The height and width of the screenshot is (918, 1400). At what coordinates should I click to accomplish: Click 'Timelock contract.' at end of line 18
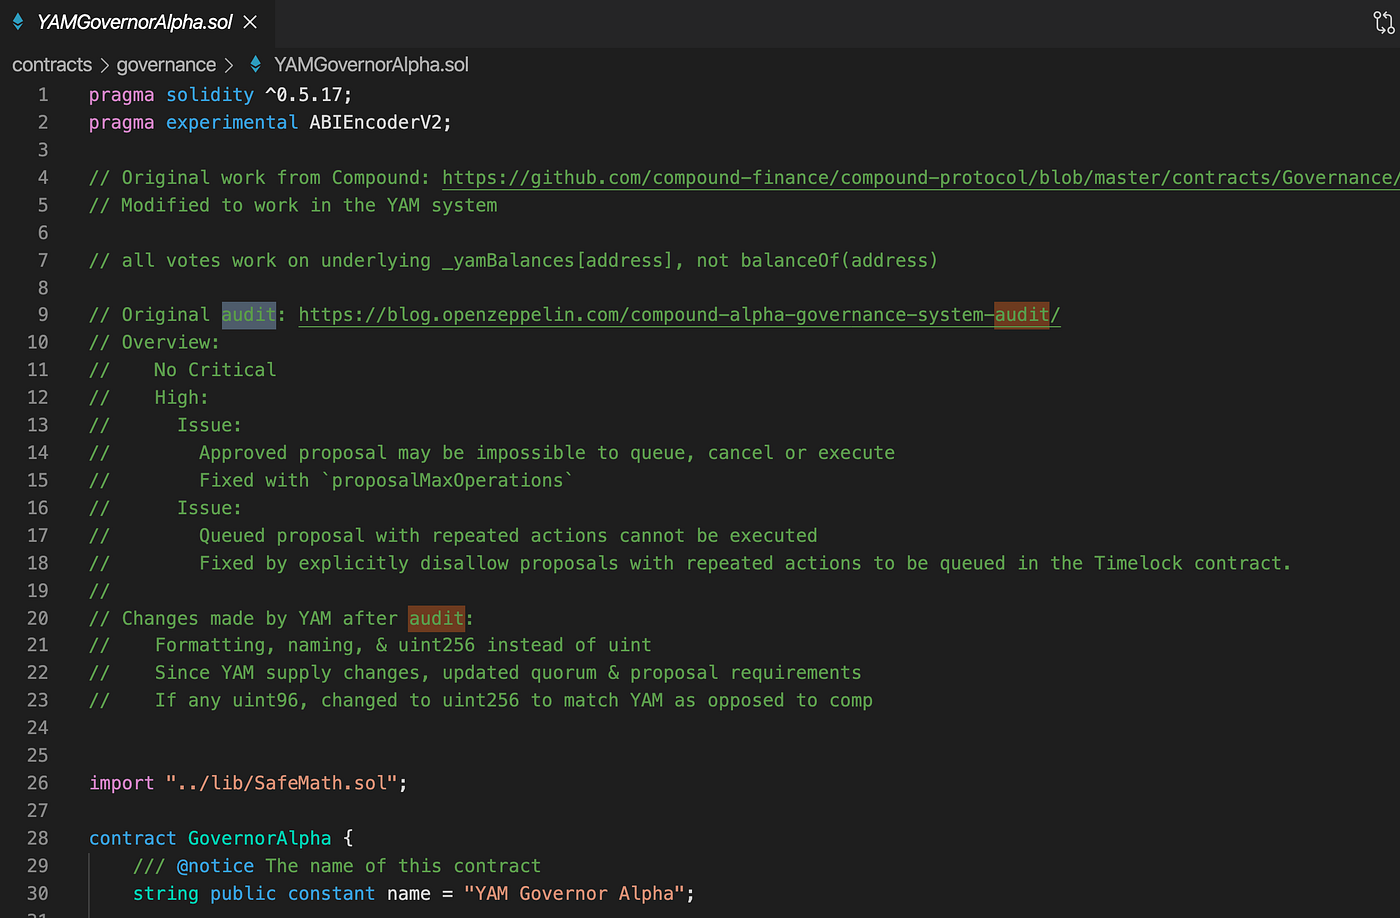[1192, 563]
